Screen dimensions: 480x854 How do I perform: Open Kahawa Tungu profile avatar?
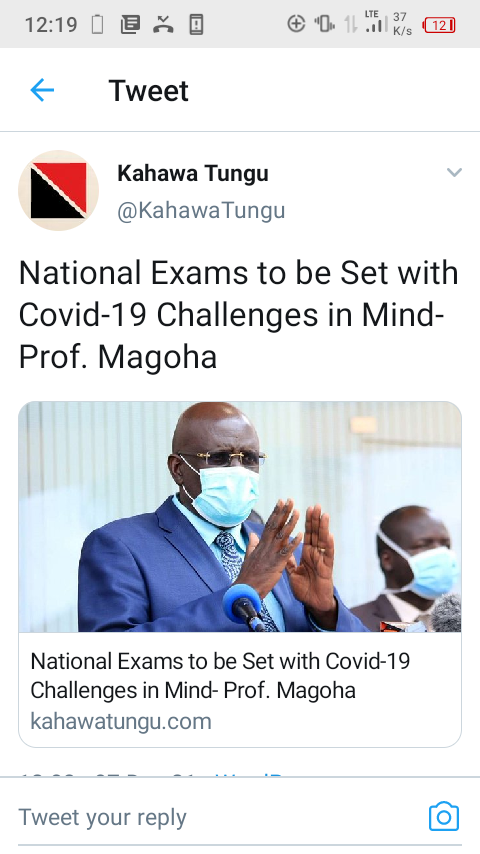(58, 191)
